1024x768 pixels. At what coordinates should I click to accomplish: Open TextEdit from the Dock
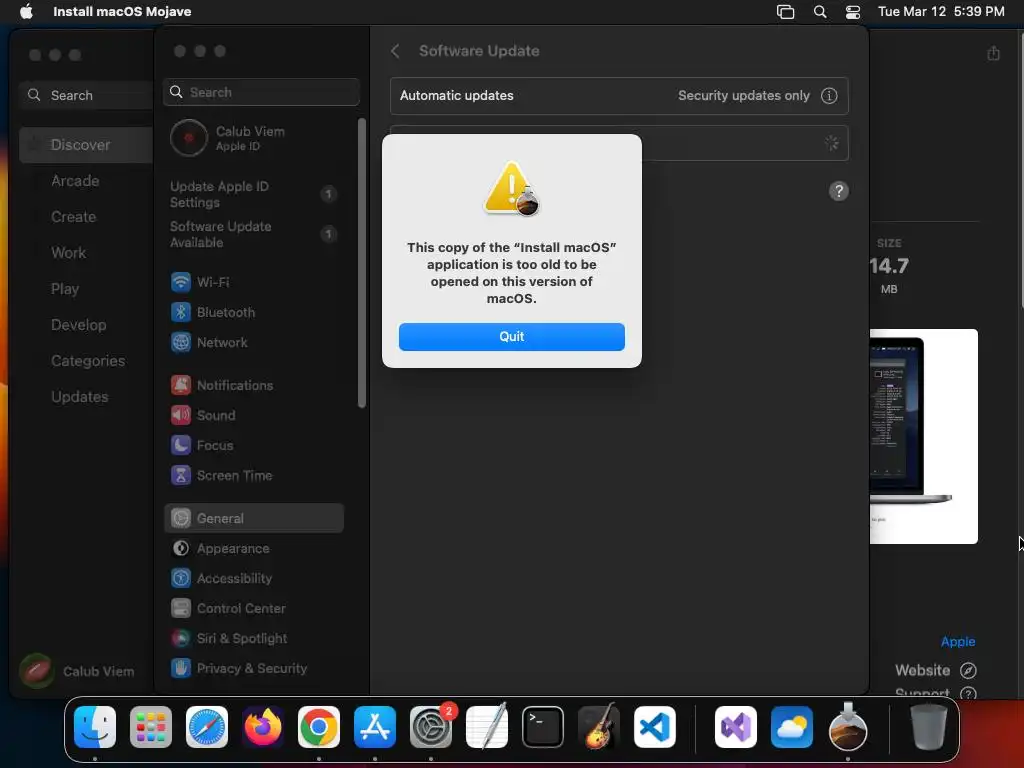click(487, 726)
